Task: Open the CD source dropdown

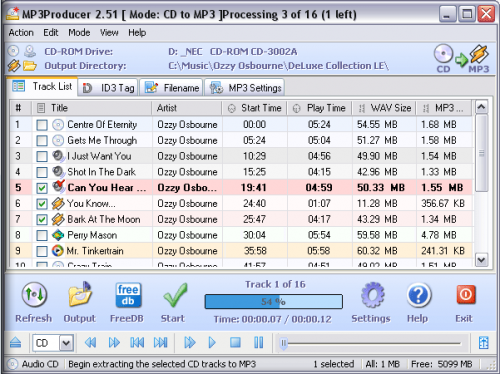Action: [66, 343]
